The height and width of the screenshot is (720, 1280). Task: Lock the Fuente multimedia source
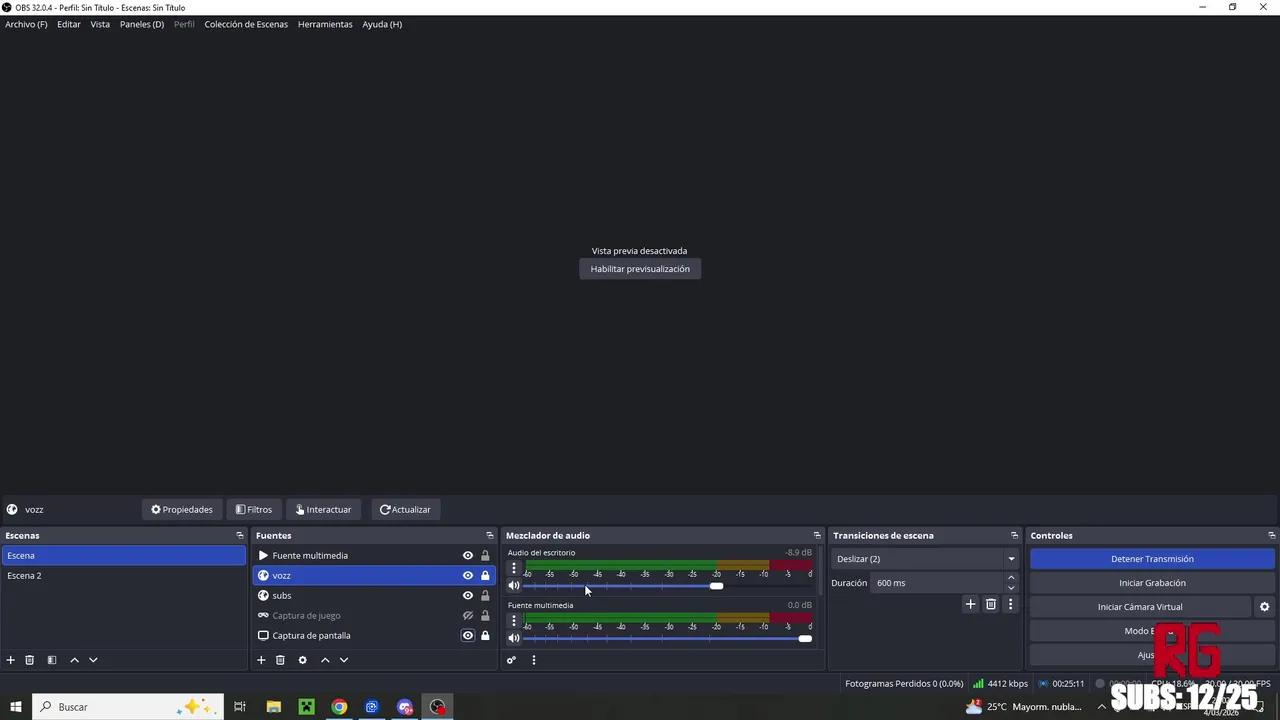tap(485, 556)
